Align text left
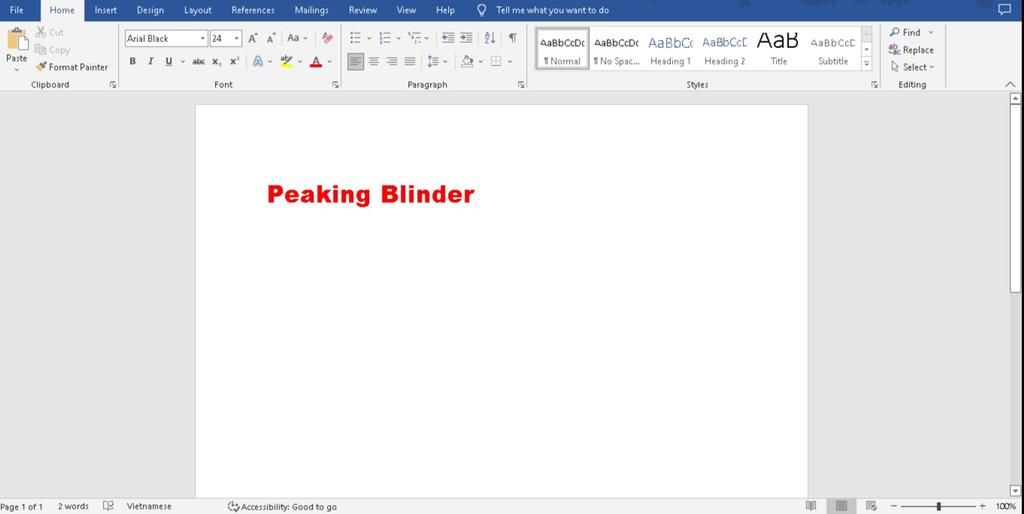 click(355, 61)
